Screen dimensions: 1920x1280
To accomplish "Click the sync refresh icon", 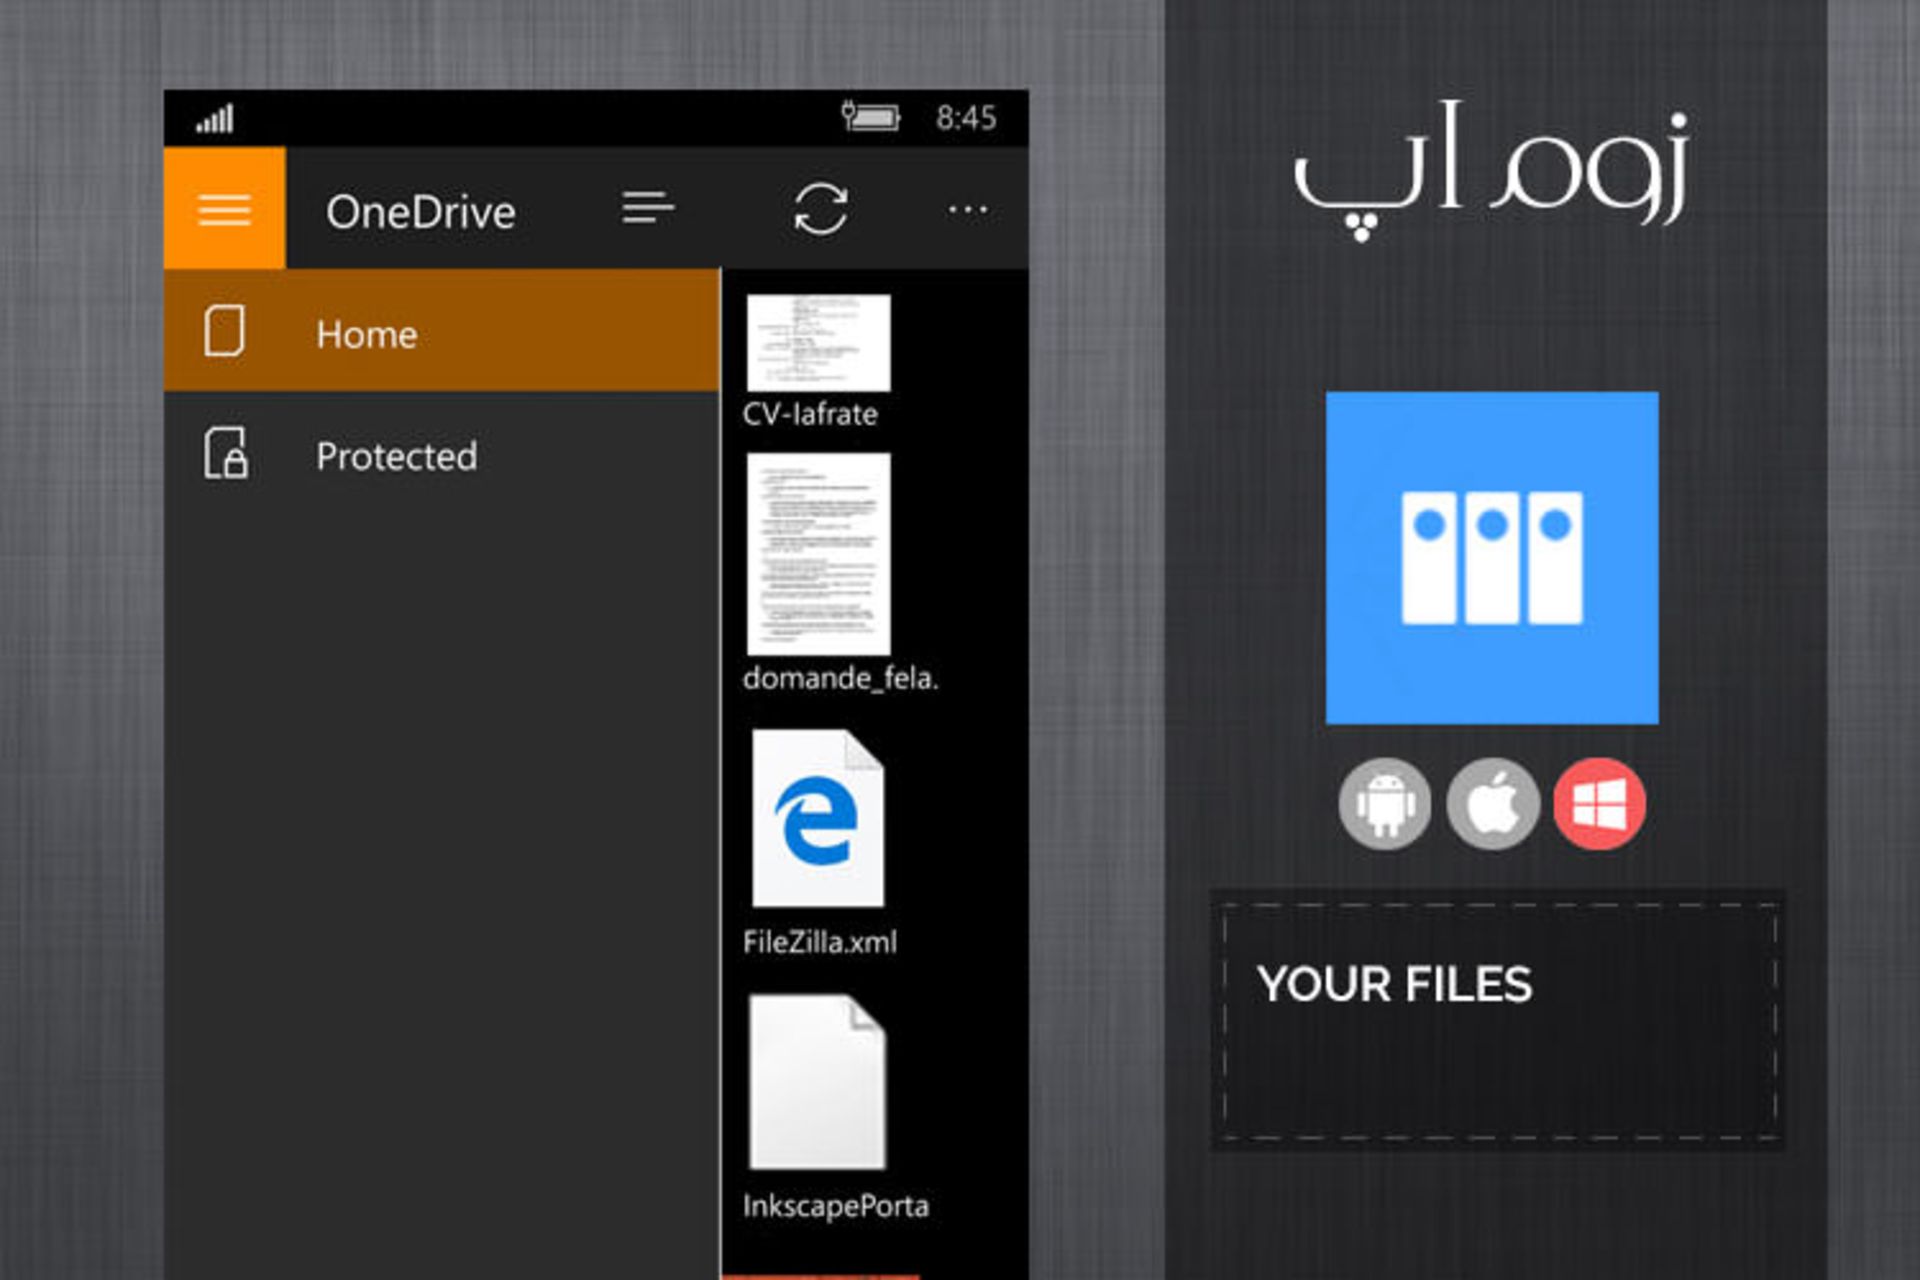I will [820, 209].
